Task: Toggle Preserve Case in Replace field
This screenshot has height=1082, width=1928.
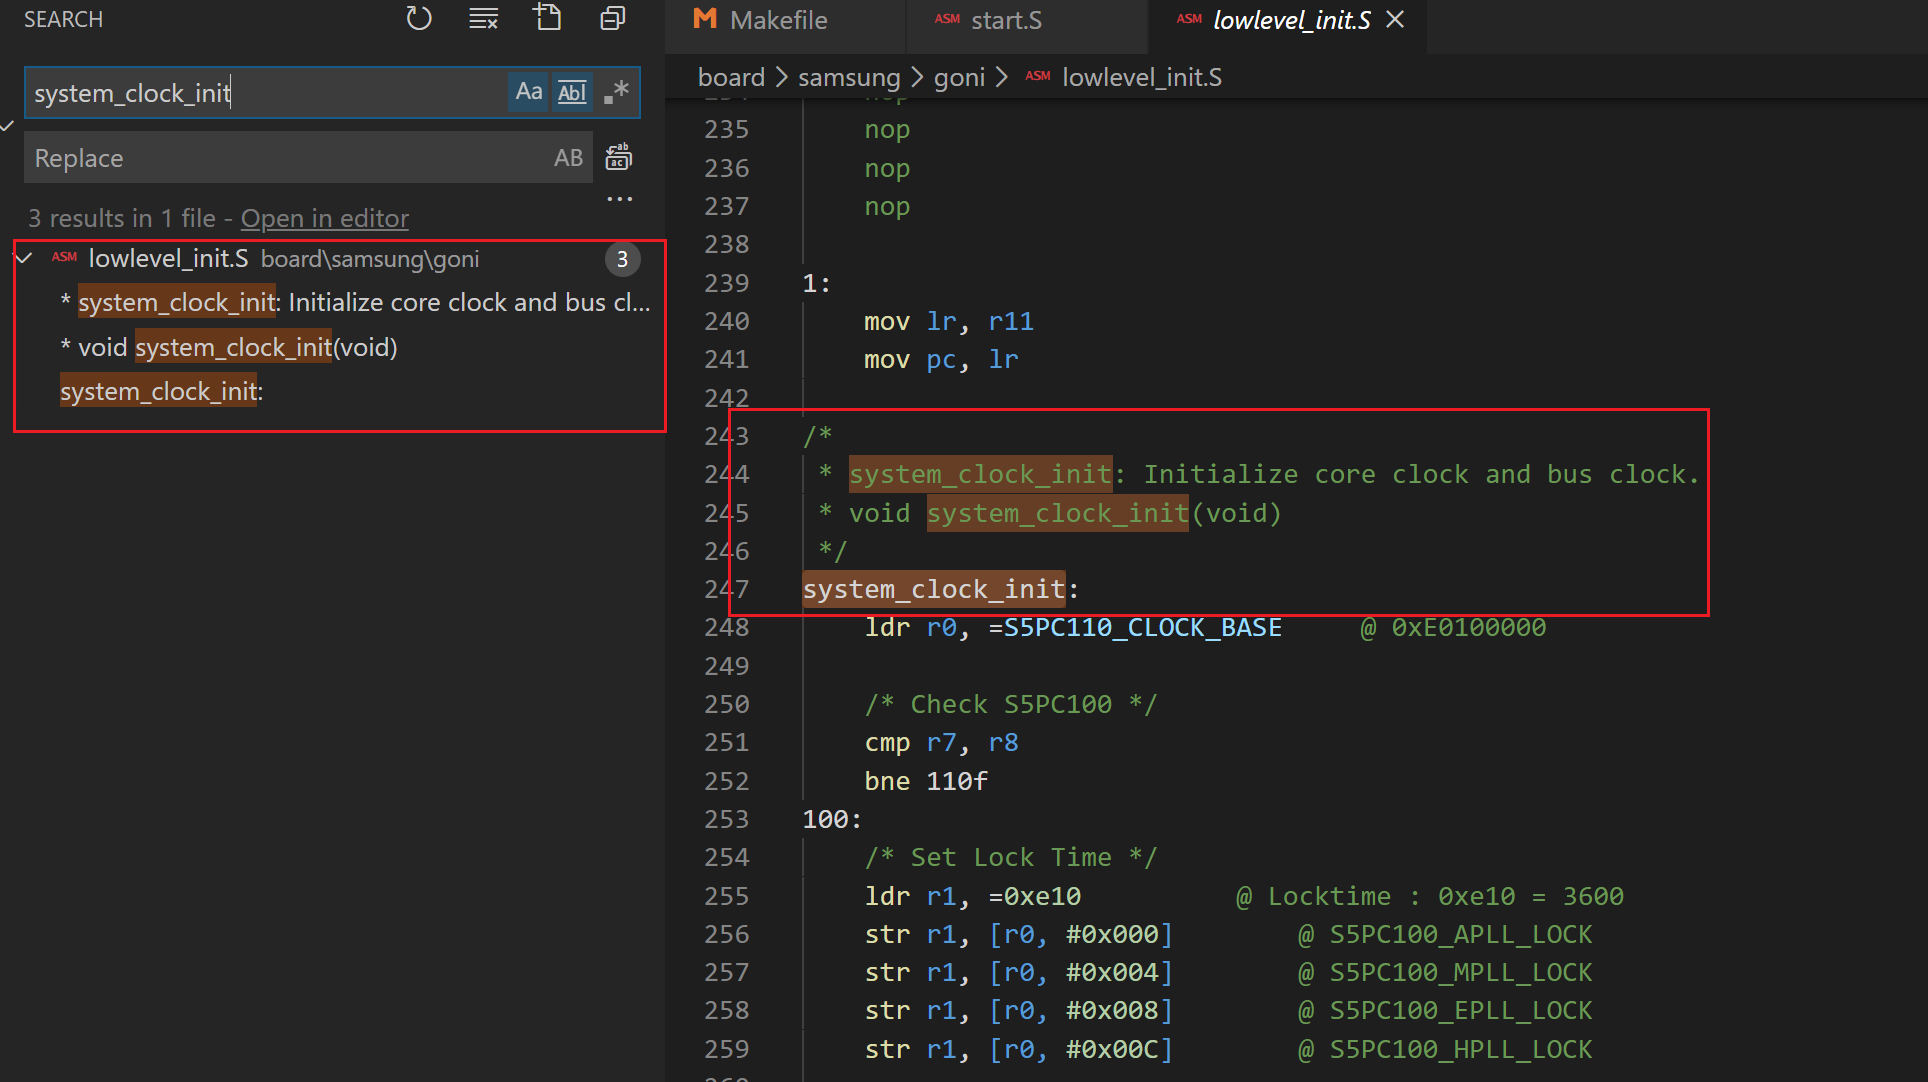Action: 568,158
